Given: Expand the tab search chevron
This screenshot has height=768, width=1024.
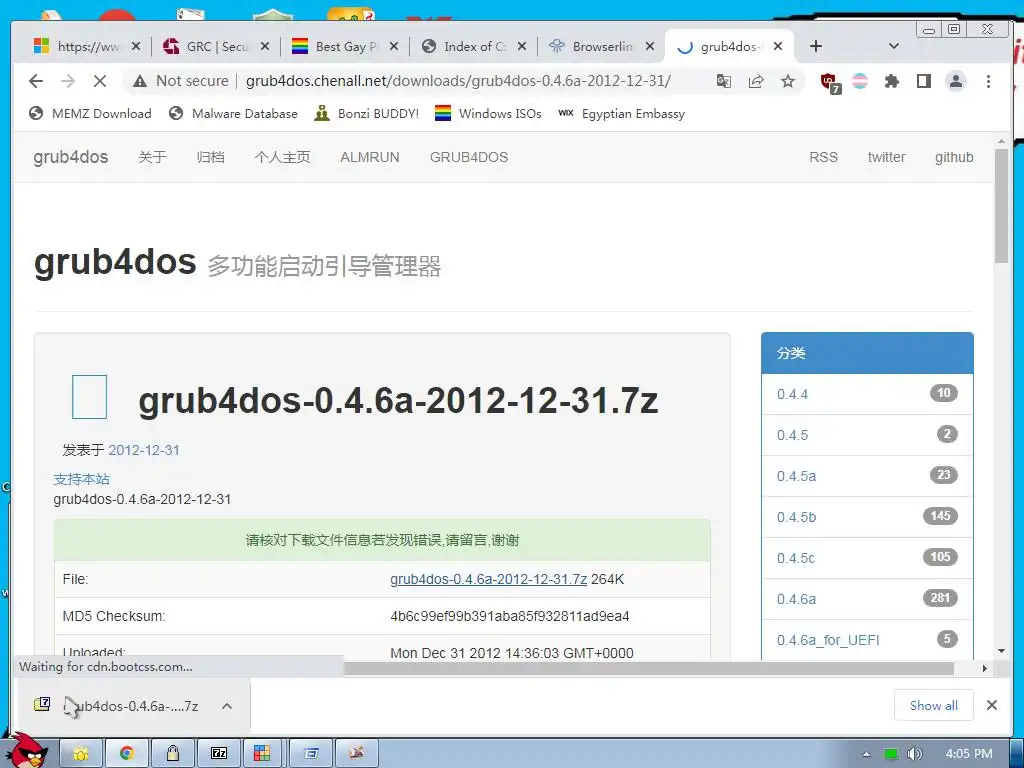Looking at the screenshot, I should click(x=894, y=46).
